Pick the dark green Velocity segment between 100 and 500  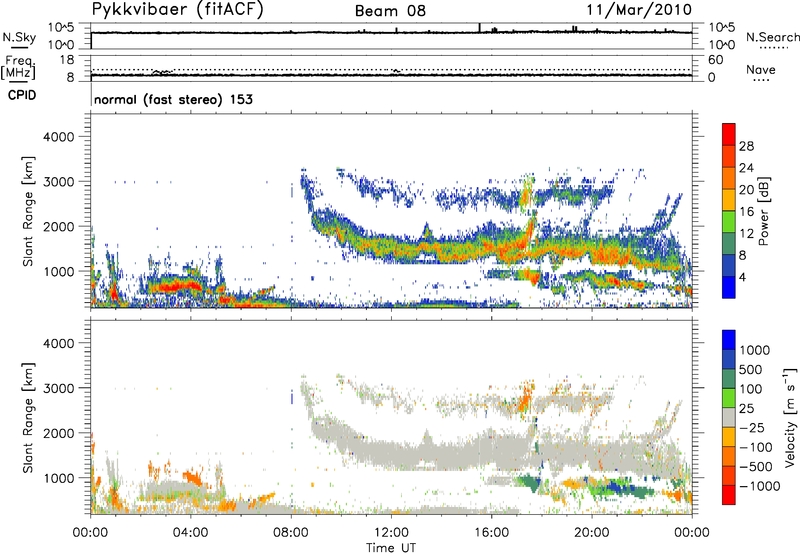729,379
